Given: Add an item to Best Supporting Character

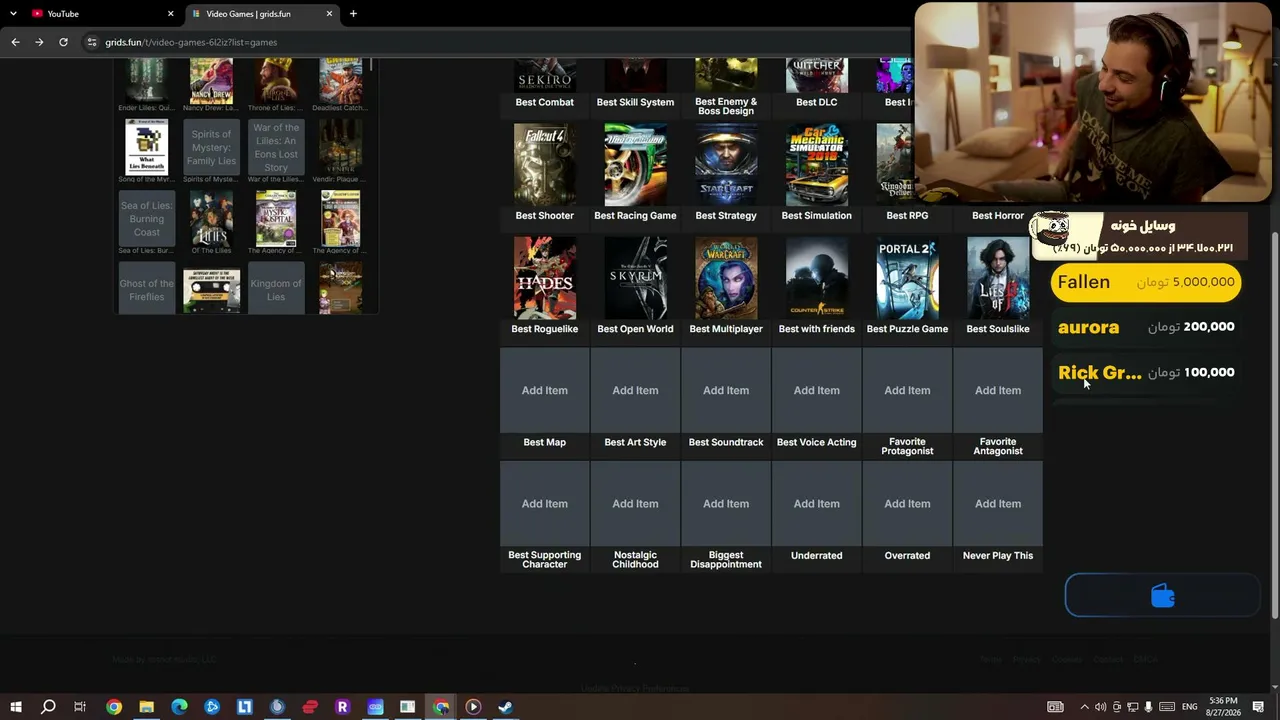Looking at the screenshot, I should (544, 503).
